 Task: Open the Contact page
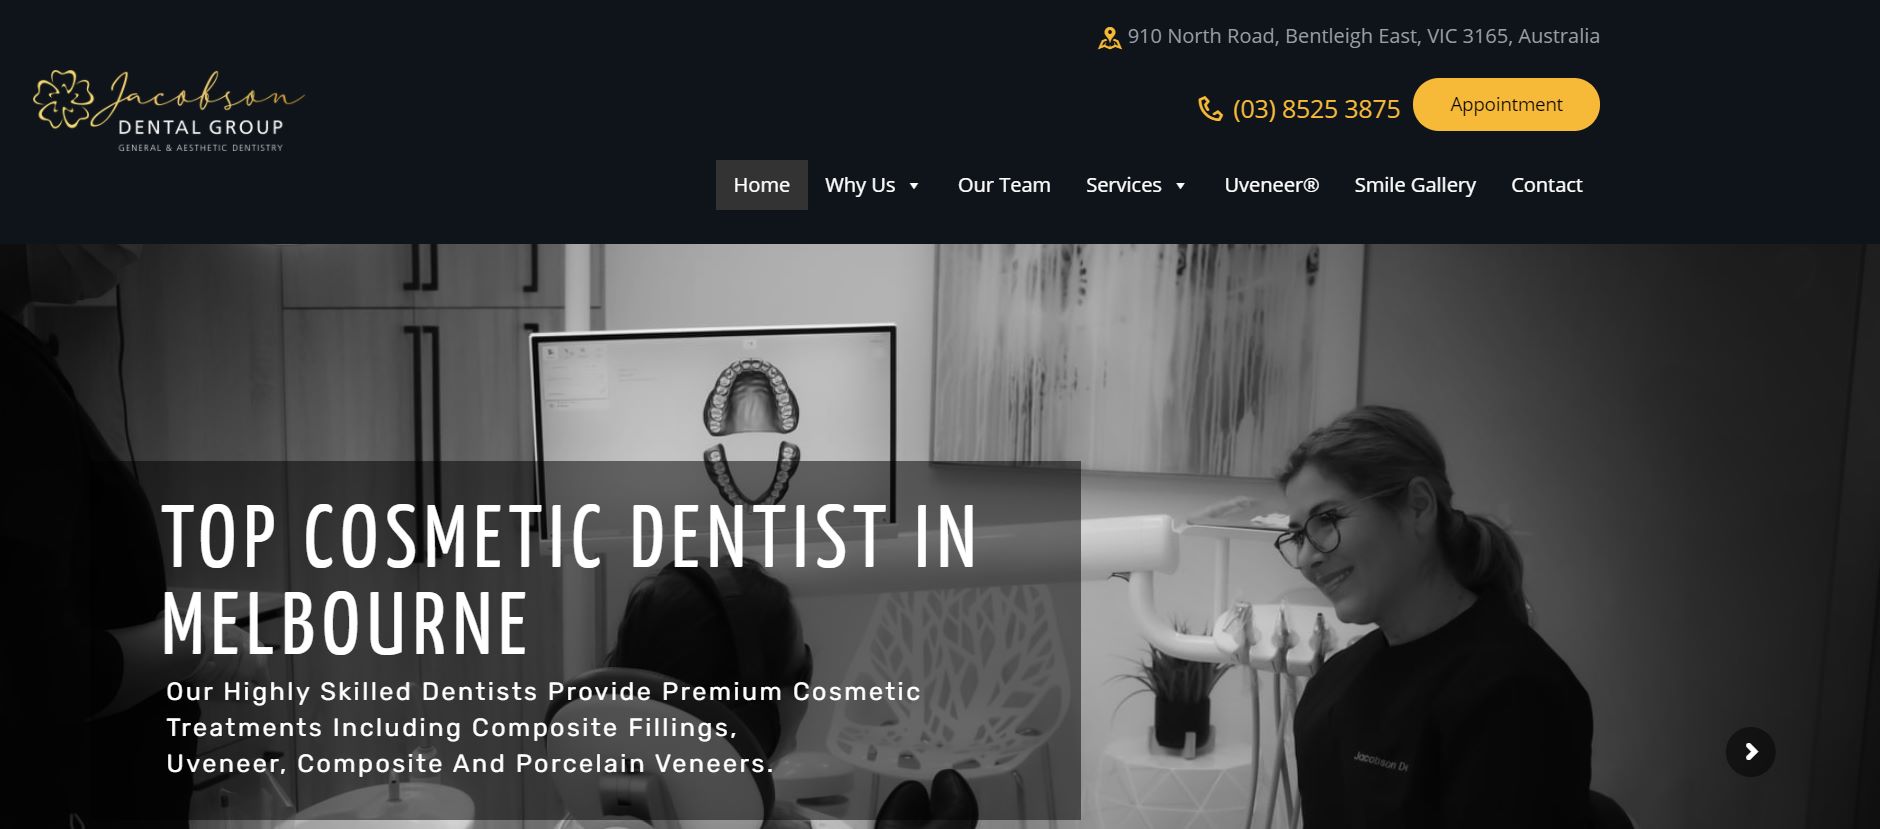1546,185
